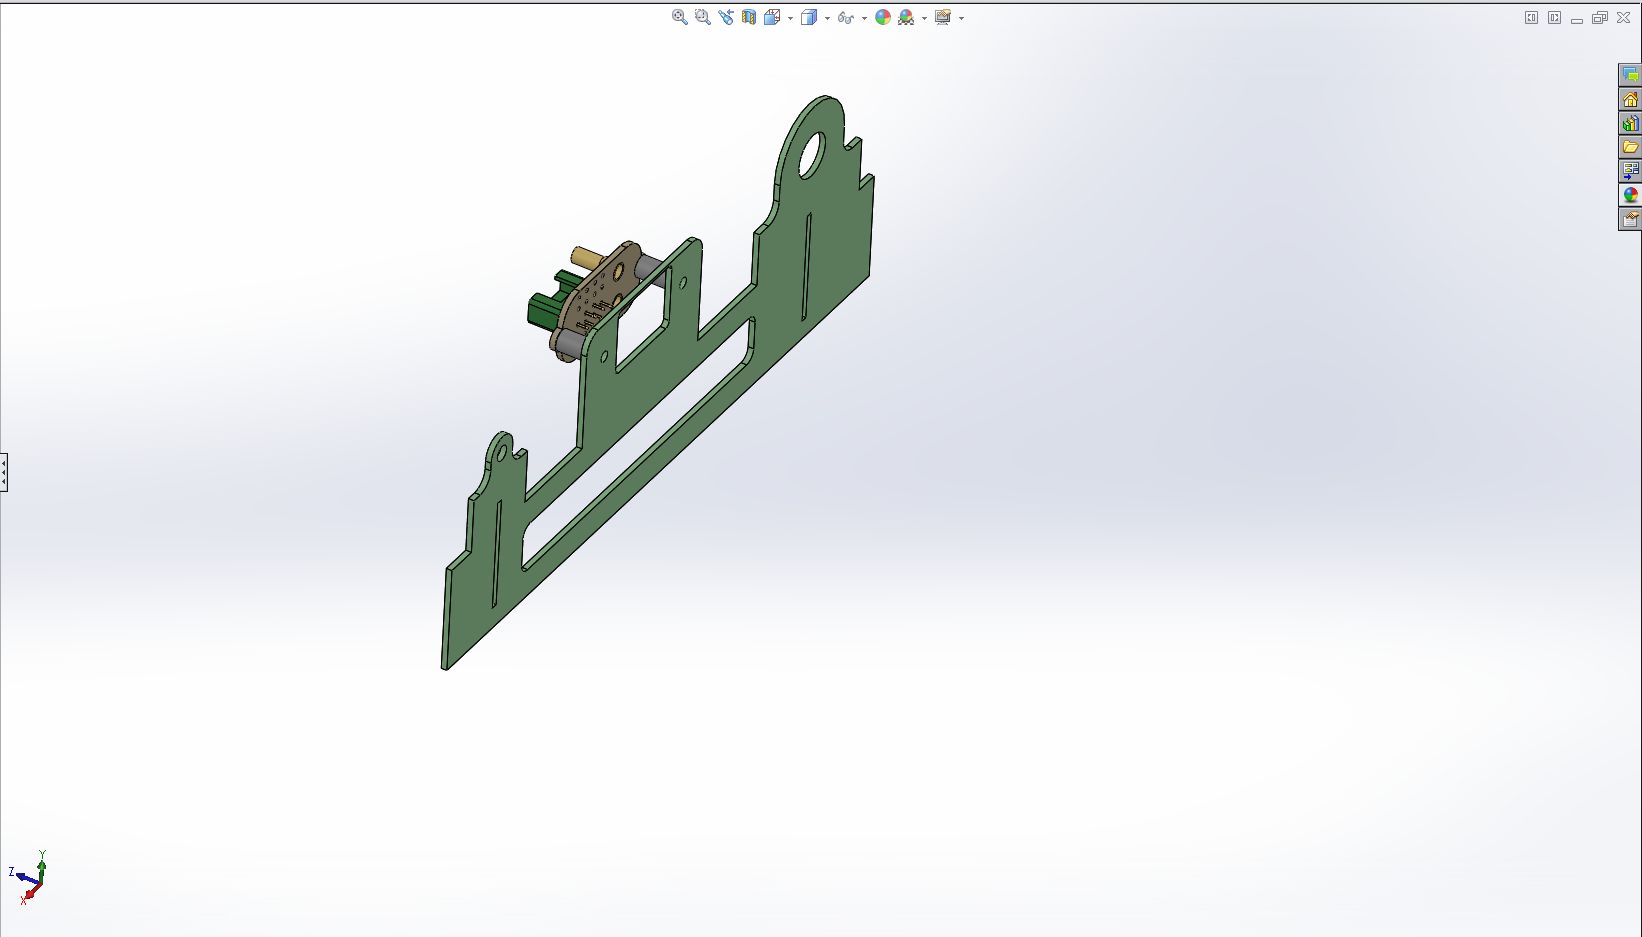Screen dimensions: 1642x937
Task: Click the Display Style cube icon
Action: coord(809,17)
